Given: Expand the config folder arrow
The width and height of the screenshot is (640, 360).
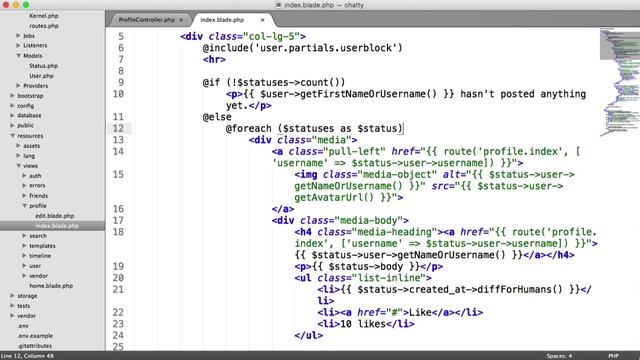Looking at the screenshot, I should click(12, 105).
